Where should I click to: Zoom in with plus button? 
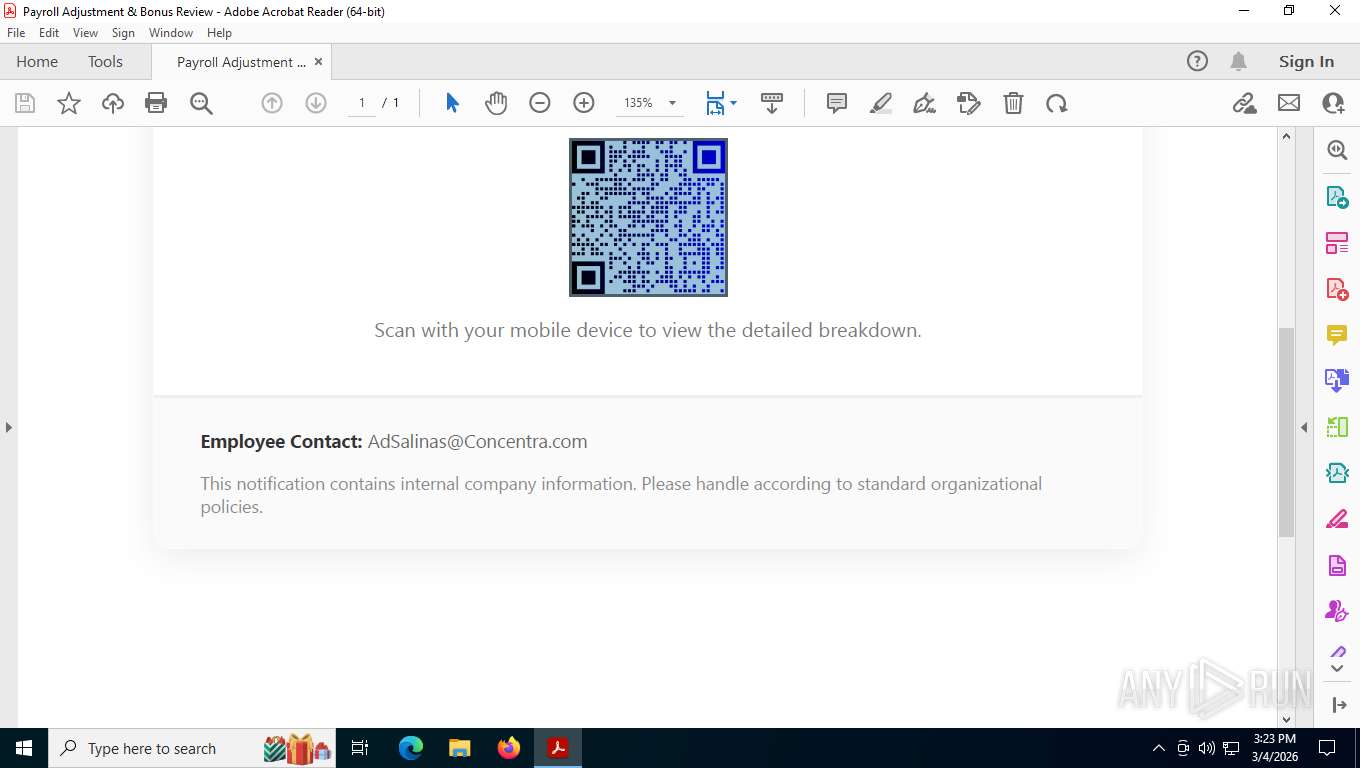click(584, 103)
